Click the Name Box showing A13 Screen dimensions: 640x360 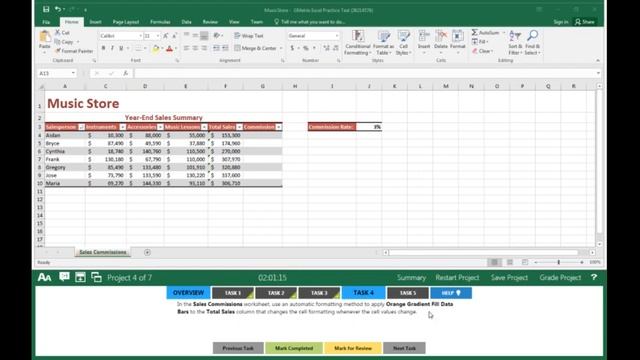pos(56,73)
